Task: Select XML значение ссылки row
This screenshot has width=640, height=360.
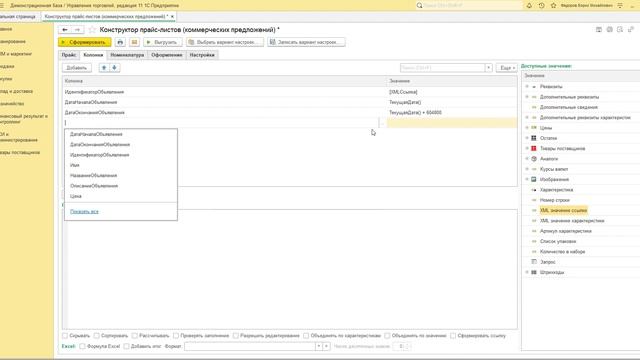Action: [x=563, y=210]
